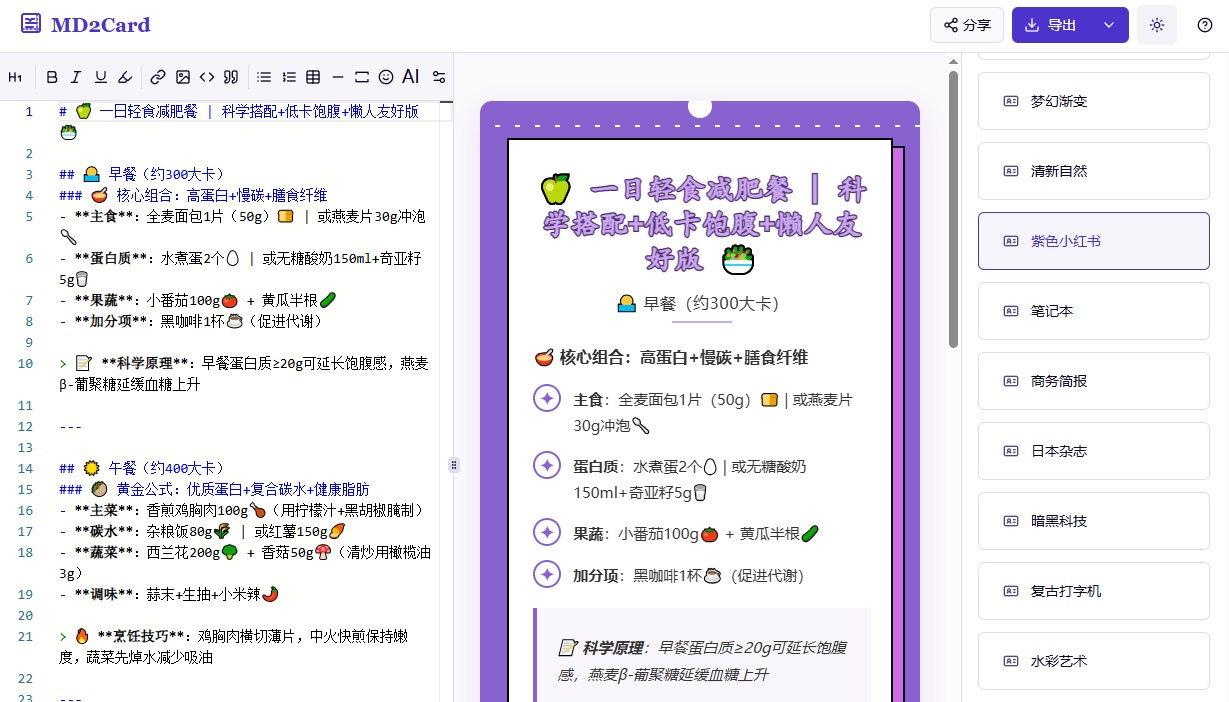
Task: Insert a blockquote
Action: point(231,77)
